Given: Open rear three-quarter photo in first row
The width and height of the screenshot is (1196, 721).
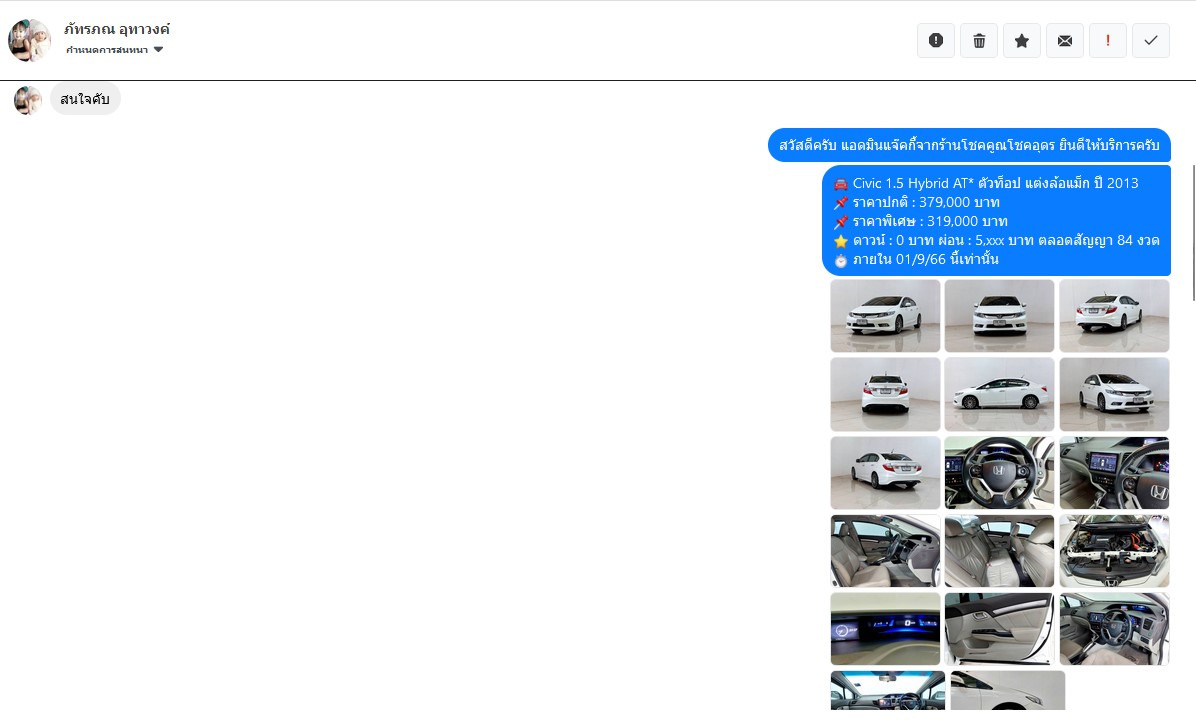Looking at the screenshot, I should pyautogui.click(x=1114, y=316).
